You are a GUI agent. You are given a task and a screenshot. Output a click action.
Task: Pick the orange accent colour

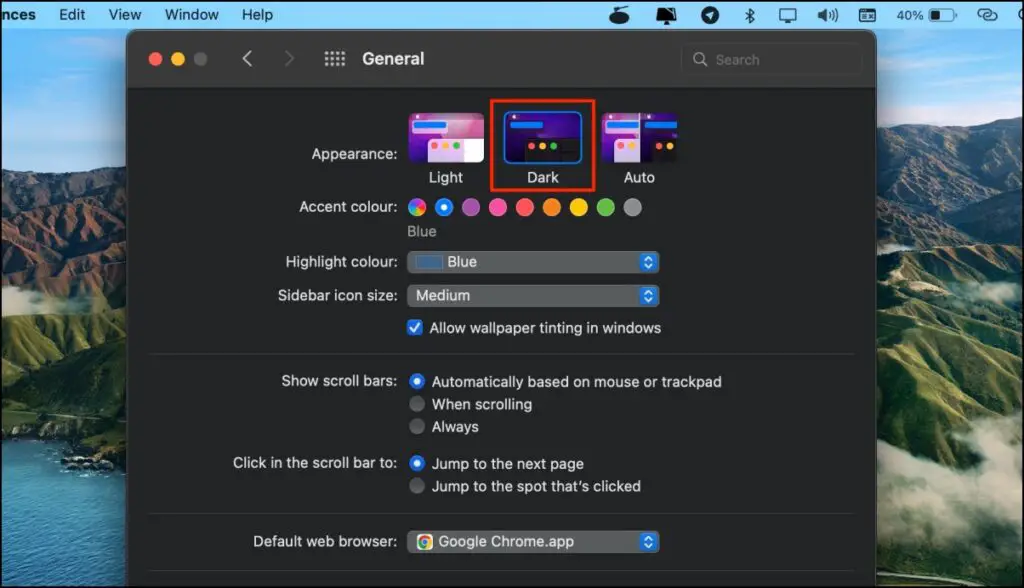click(551, 207)
